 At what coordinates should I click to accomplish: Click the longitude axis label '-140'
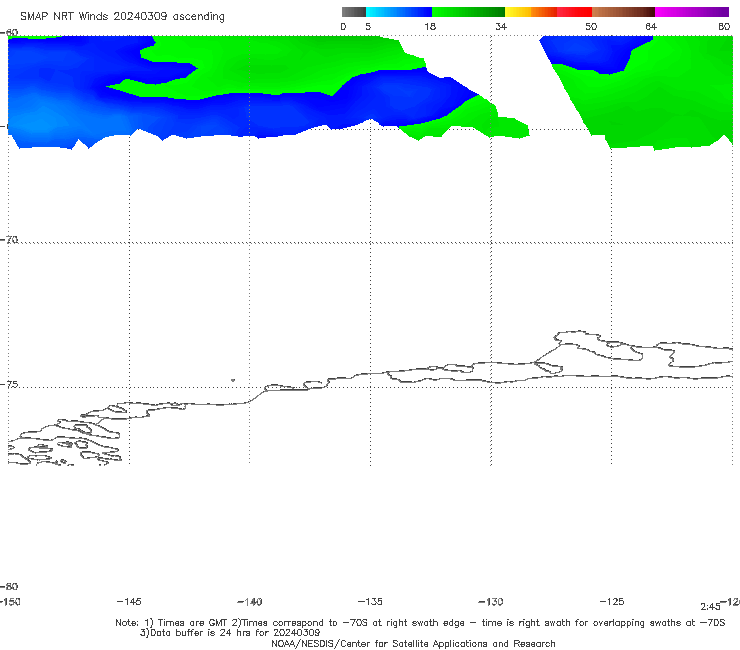pos(250,602)
